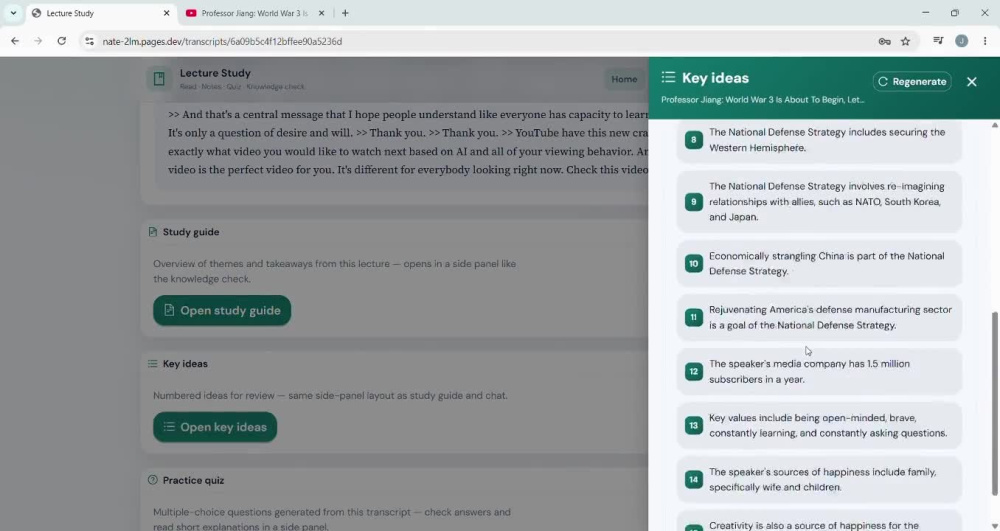
Task: Click the Key ideas panel list icon
Action: coord(668,77)
